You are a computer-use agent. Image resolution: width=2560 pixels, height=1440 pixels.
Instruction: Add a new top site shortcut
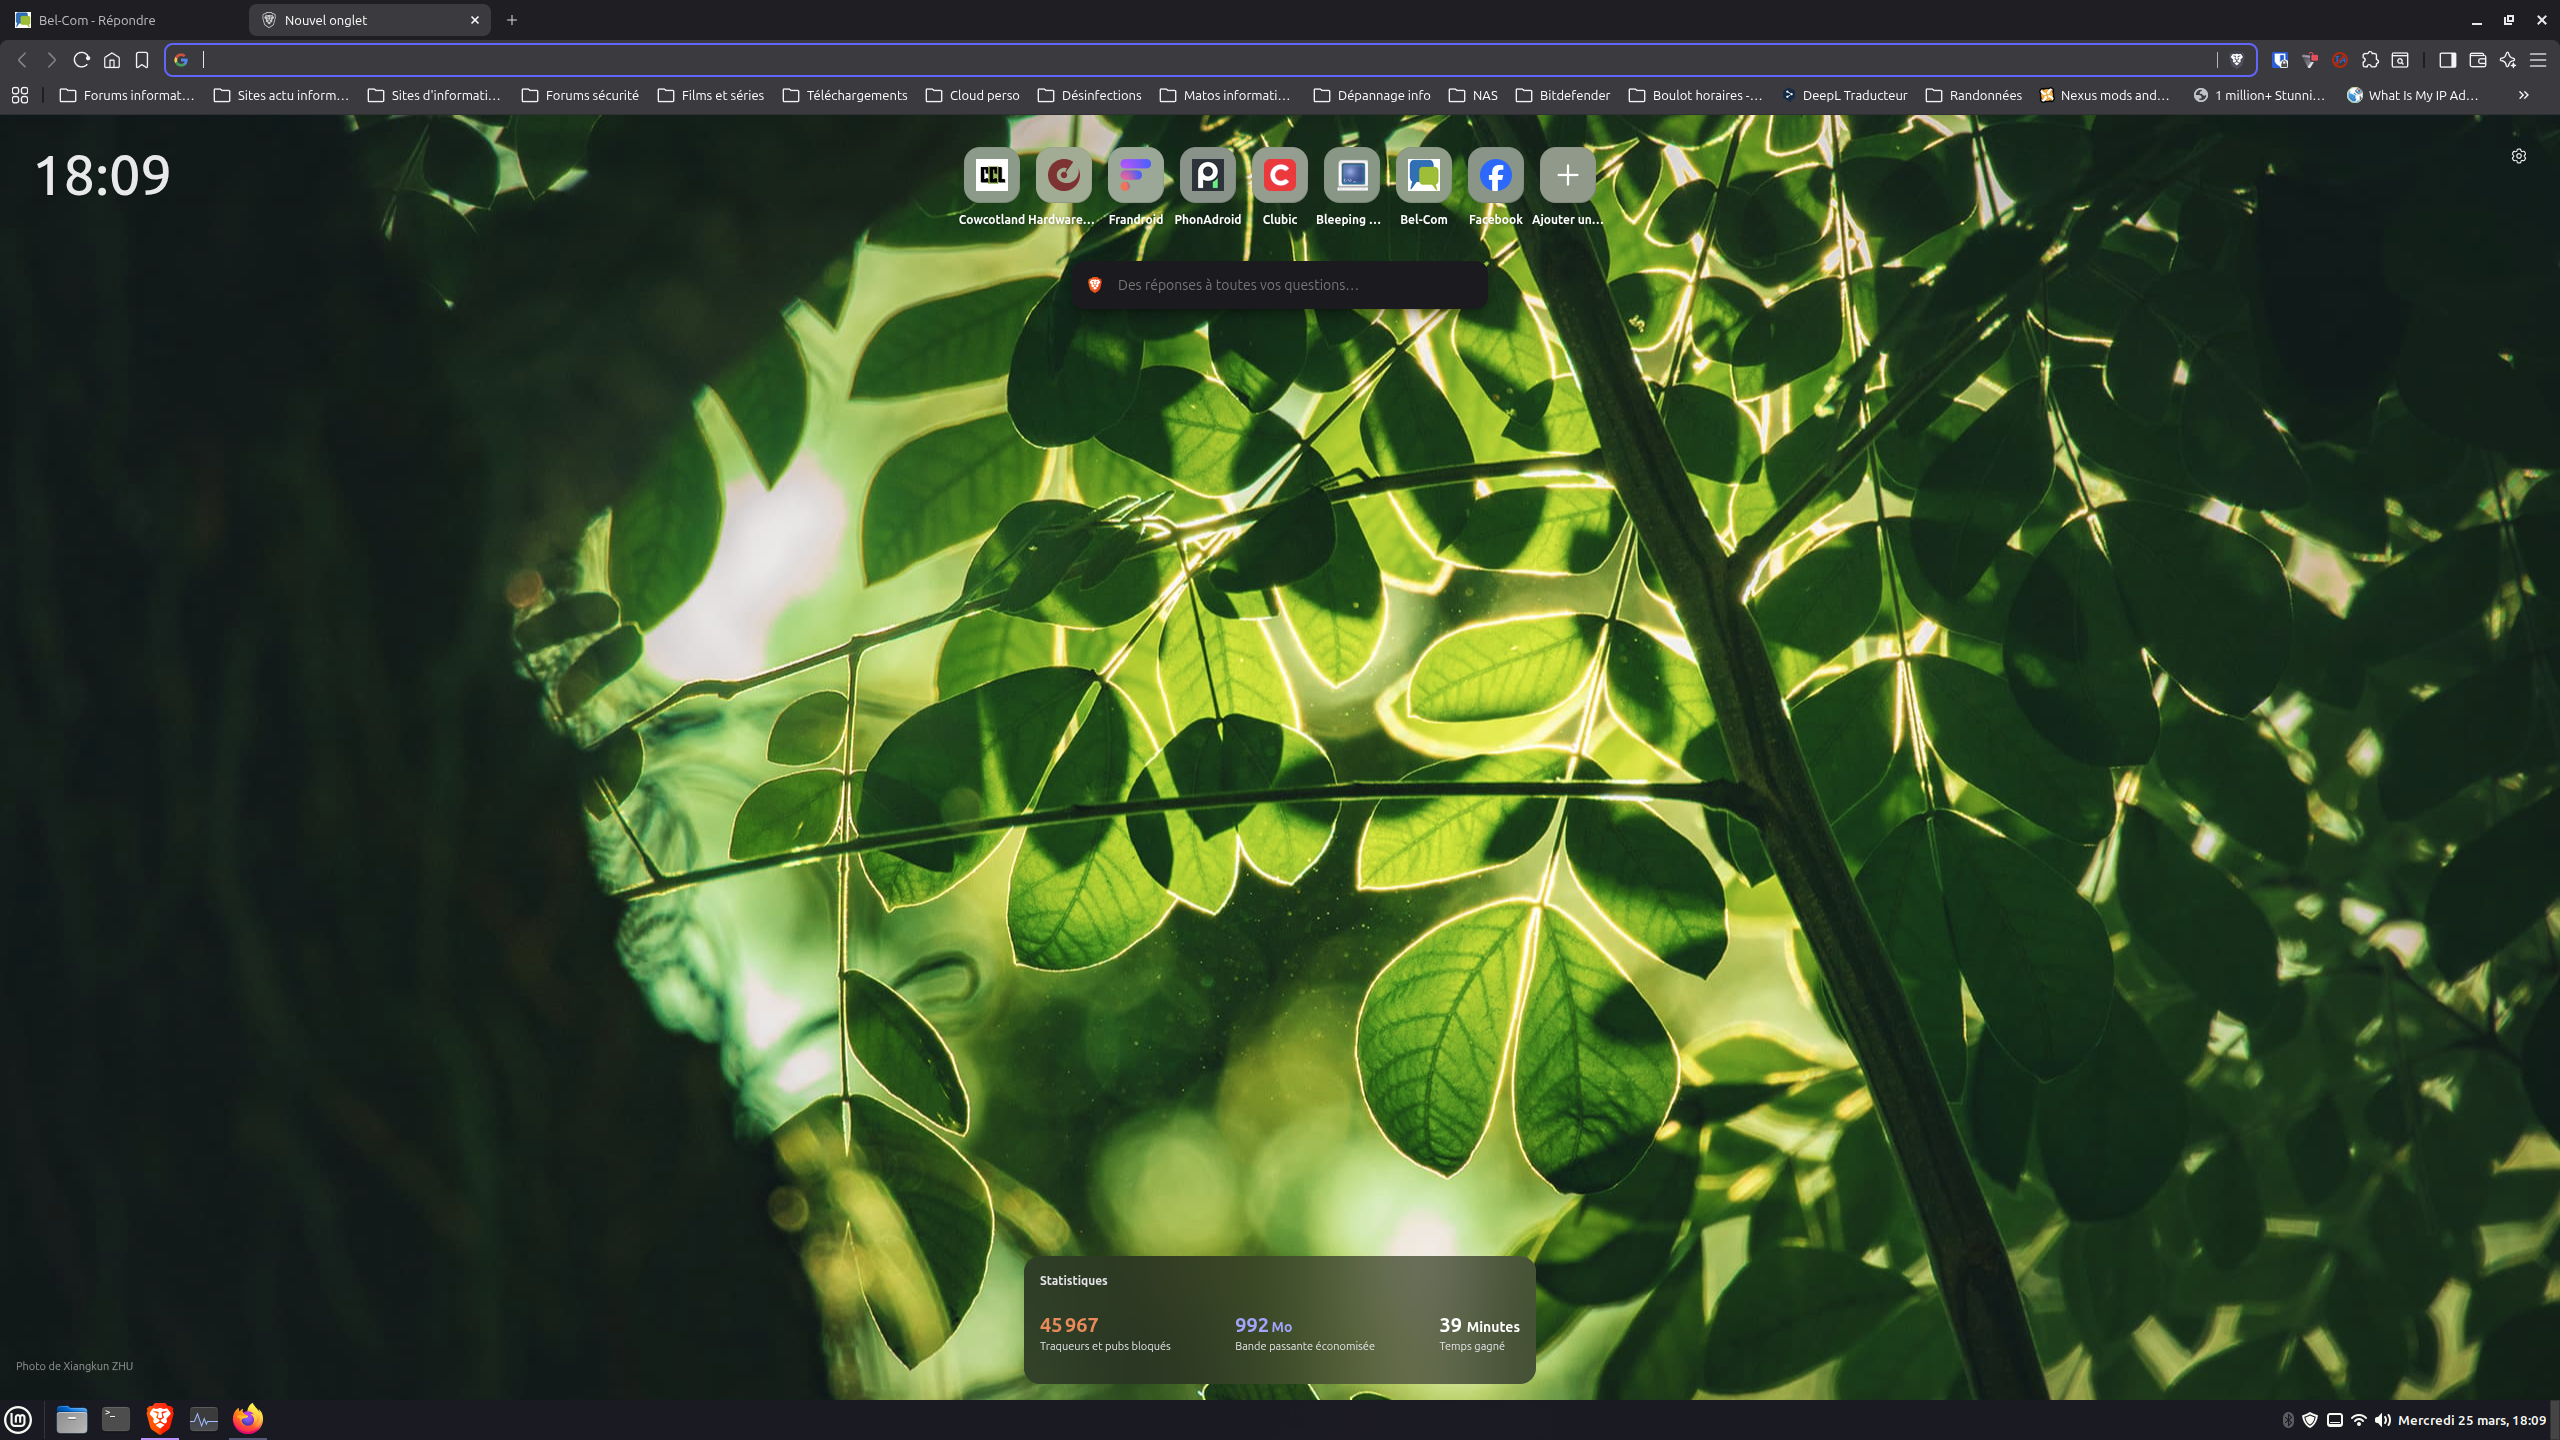point(1567,176)
